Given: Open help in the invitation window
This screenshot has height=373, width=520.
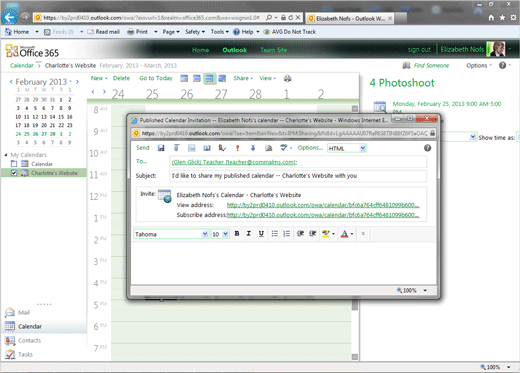Looking at the screenshot, I should tap(427, 148).
